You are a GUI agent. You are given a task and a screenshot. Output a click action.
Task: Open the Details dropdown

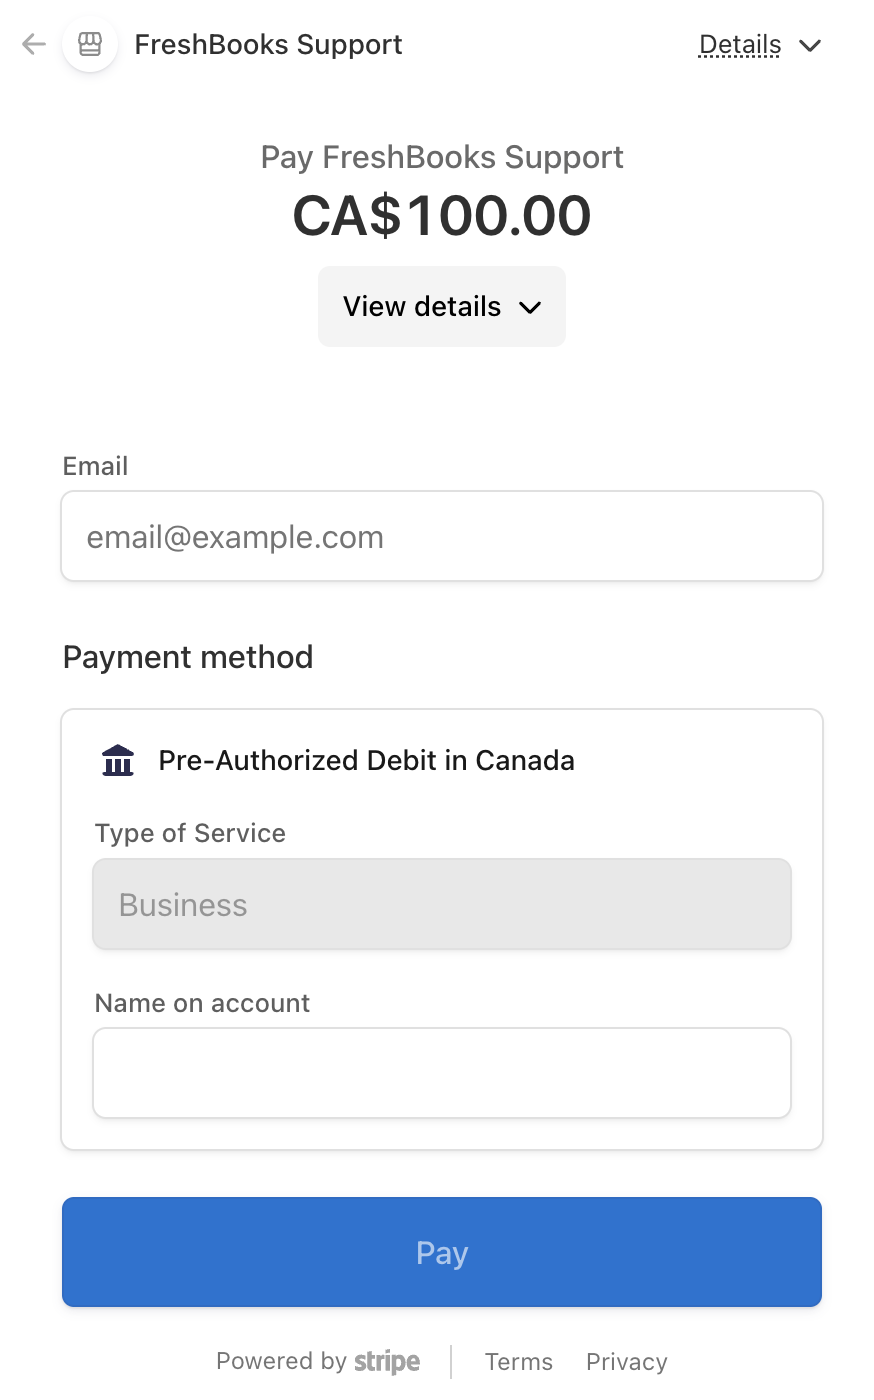coord(740,44)
